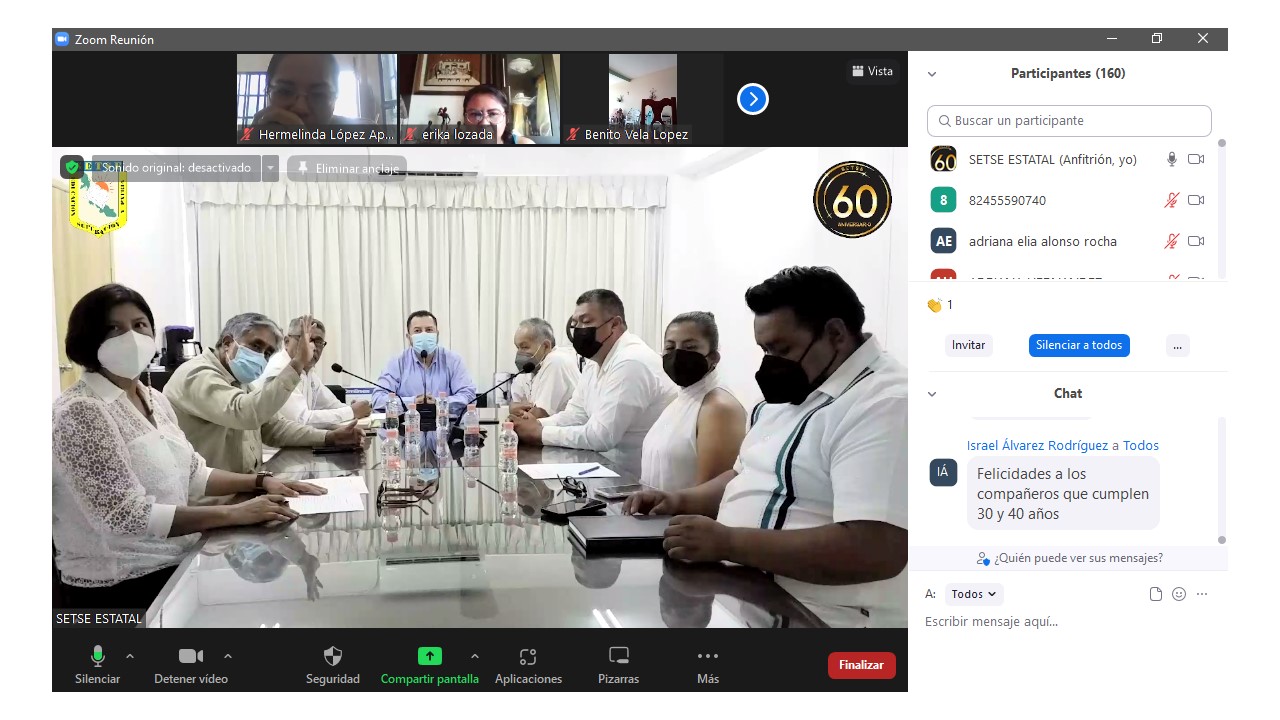
Task: Click SETSE ESTATAL host camera icon
Action: [x=1196, y=159]
